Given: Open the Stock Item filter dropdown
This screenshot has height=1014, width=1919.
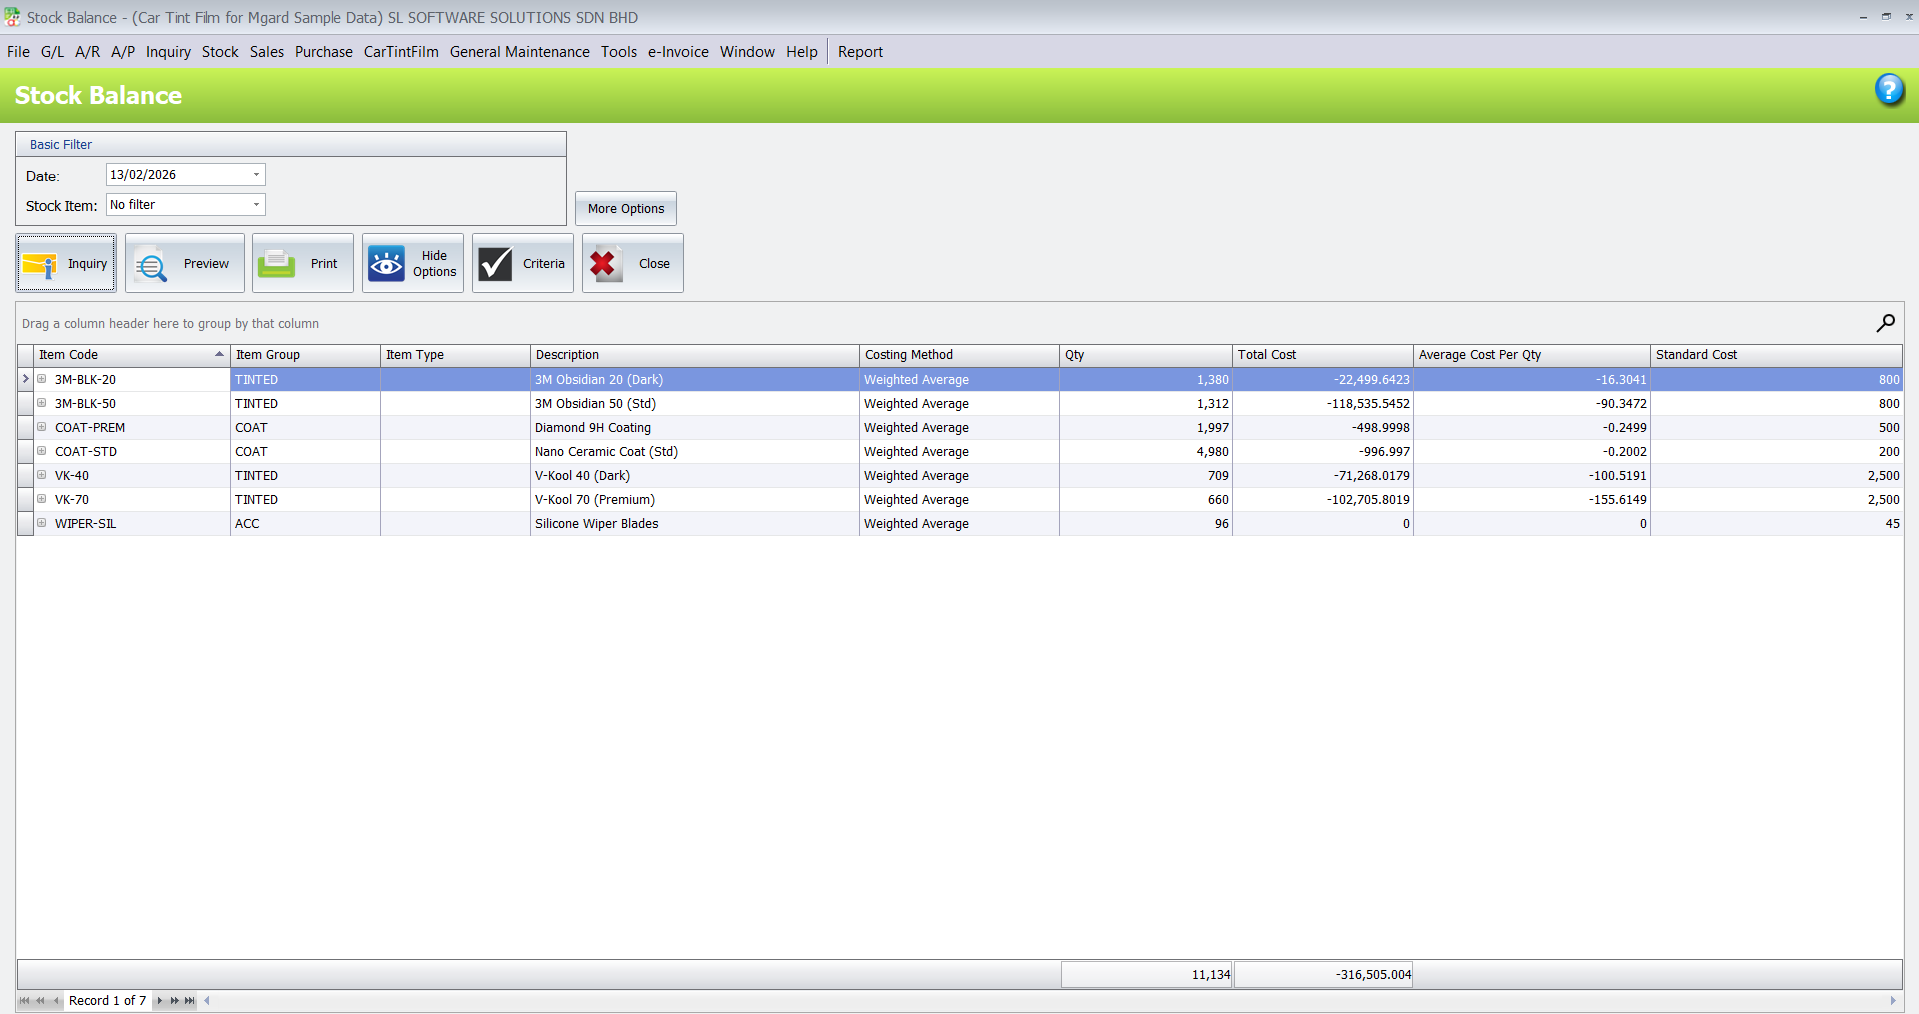Looking at the screenshot, I should click(256, 205).
